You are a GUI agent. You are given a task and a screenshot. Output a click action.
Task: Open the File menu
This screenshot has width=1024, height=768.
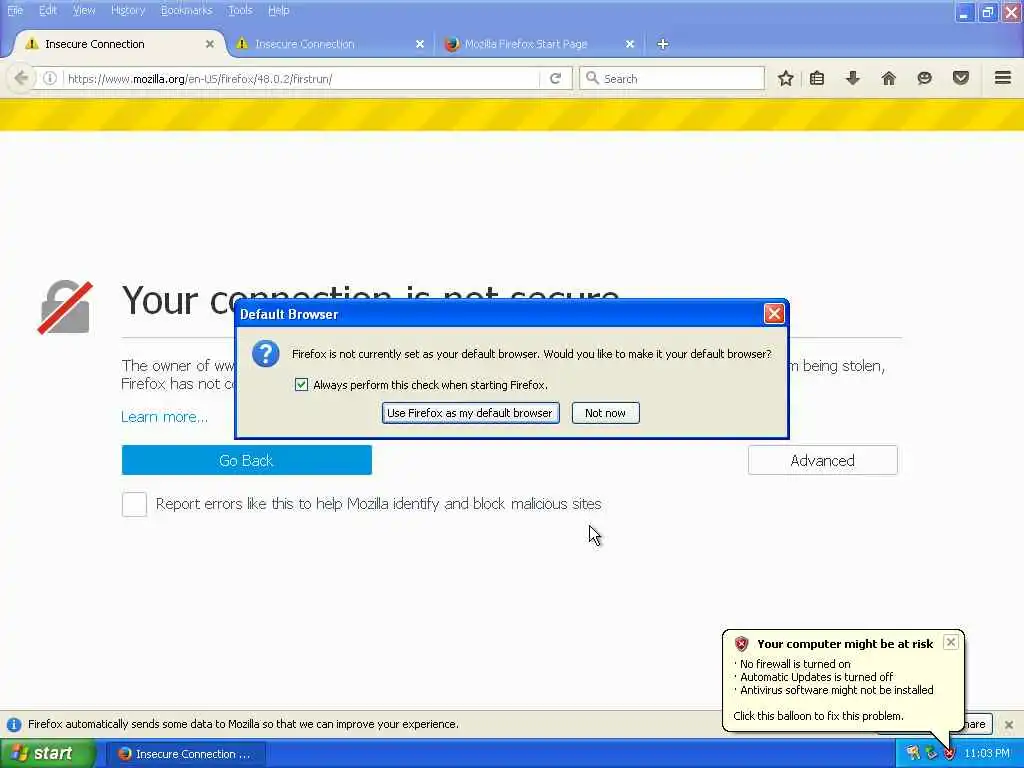point(15,10)
